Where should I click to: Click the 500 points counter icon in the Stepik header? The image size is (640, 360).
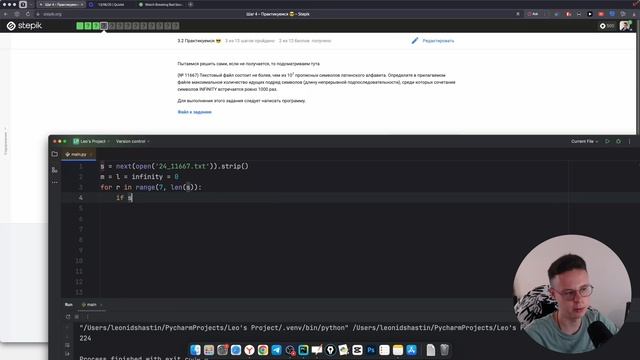[x=602, y=26]
